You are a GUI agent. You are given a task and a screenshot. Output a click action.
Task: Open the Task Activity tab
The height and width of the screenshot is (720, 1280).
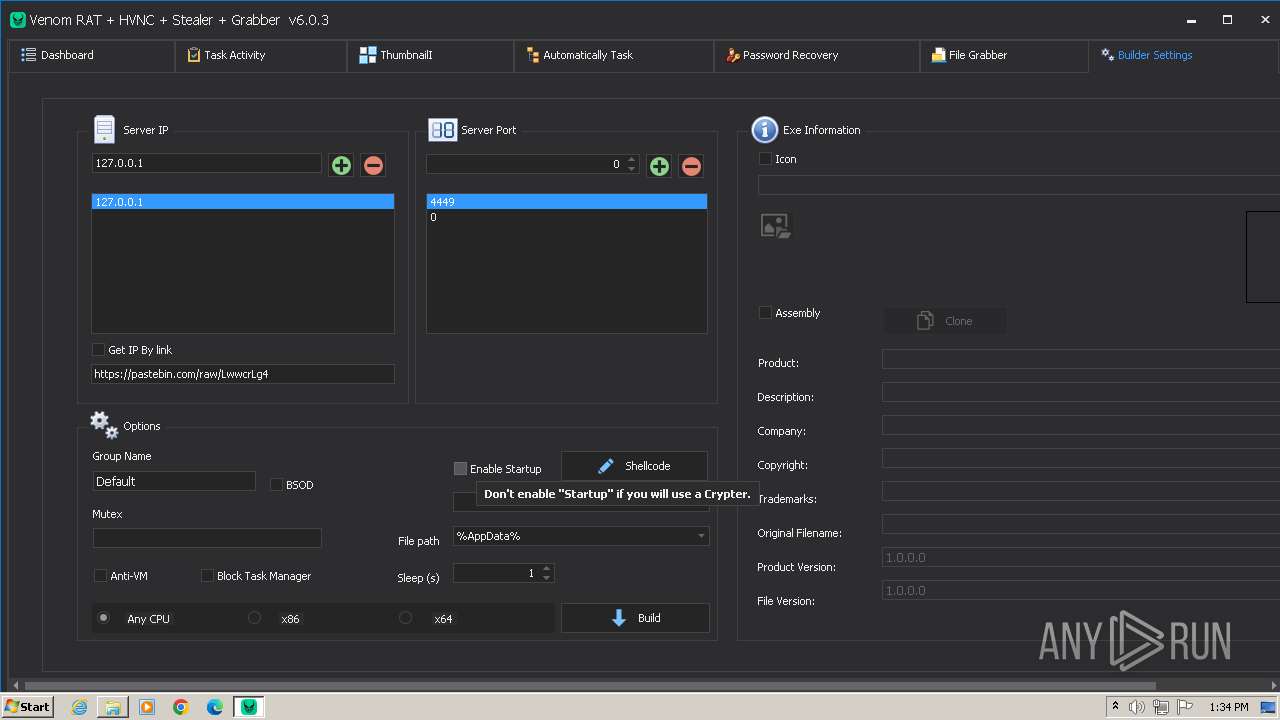coord(260,55)
